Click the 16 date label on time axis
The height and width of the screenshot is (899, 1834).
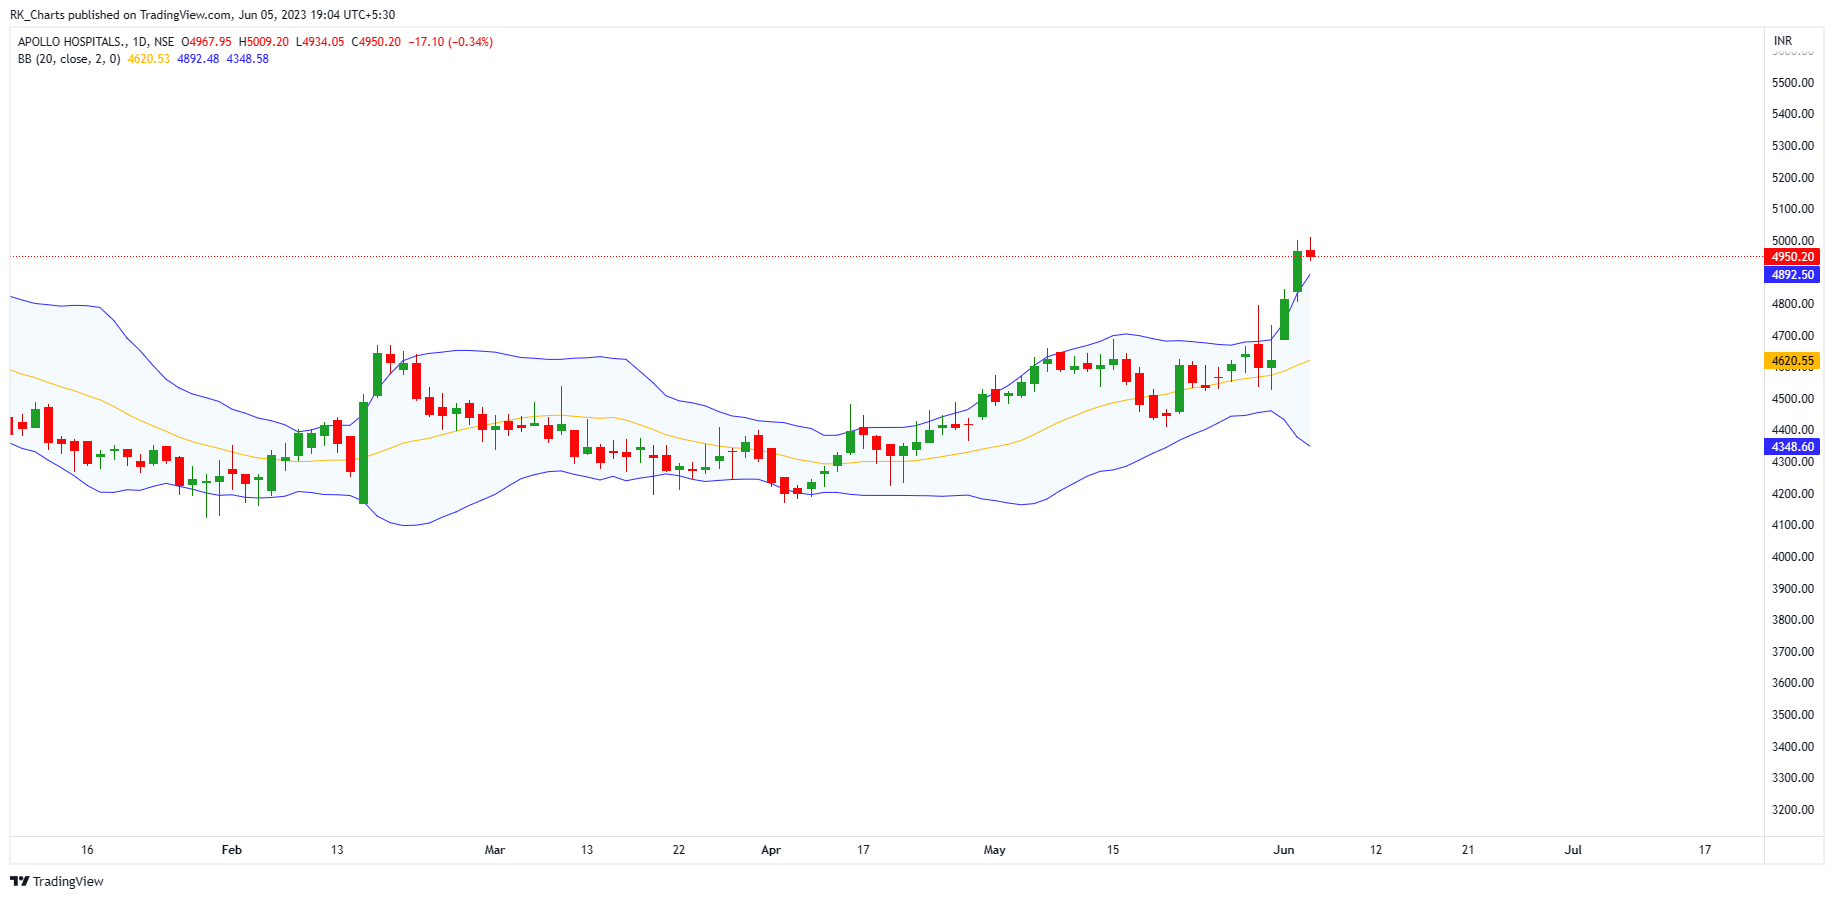(x=87, y=850)
